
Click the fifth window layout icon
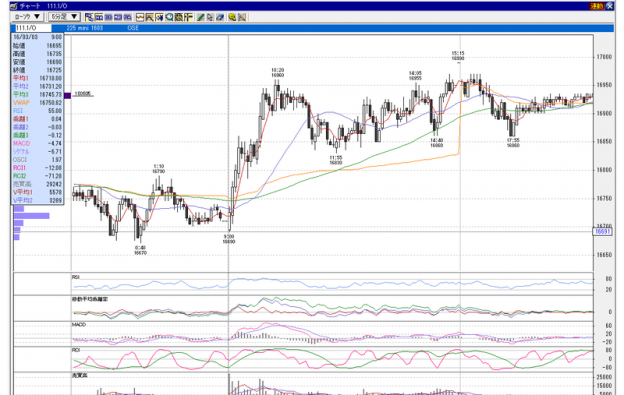127,17
